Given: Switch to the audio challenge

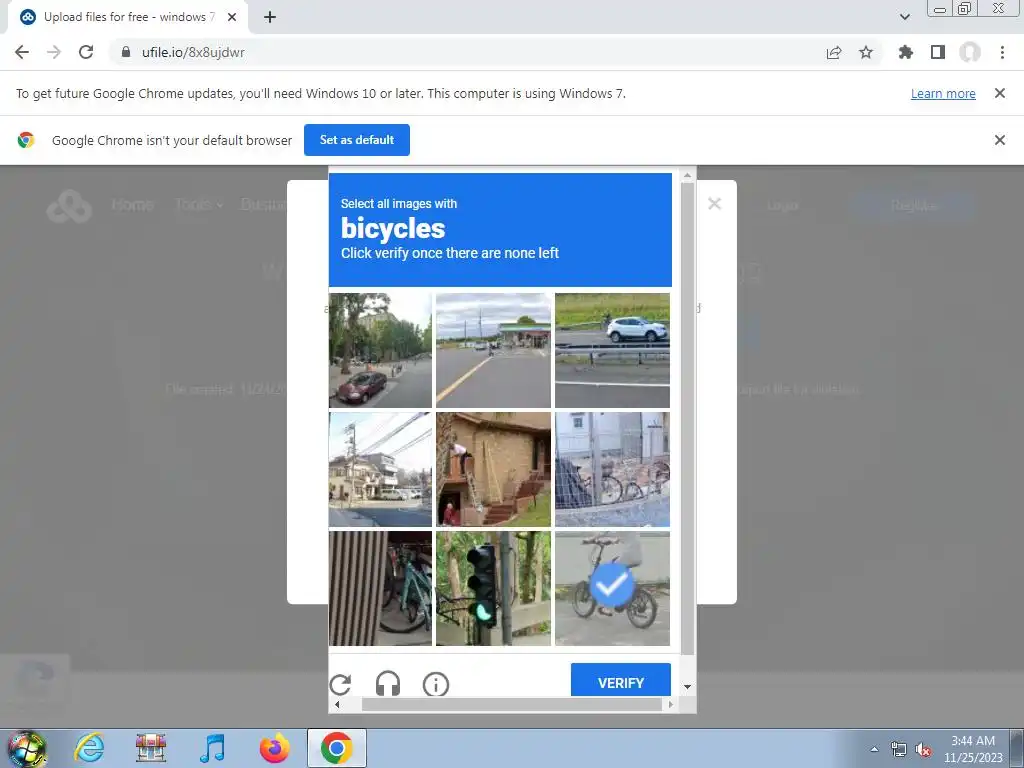Looking at the screenshot, I should [388, 684].
